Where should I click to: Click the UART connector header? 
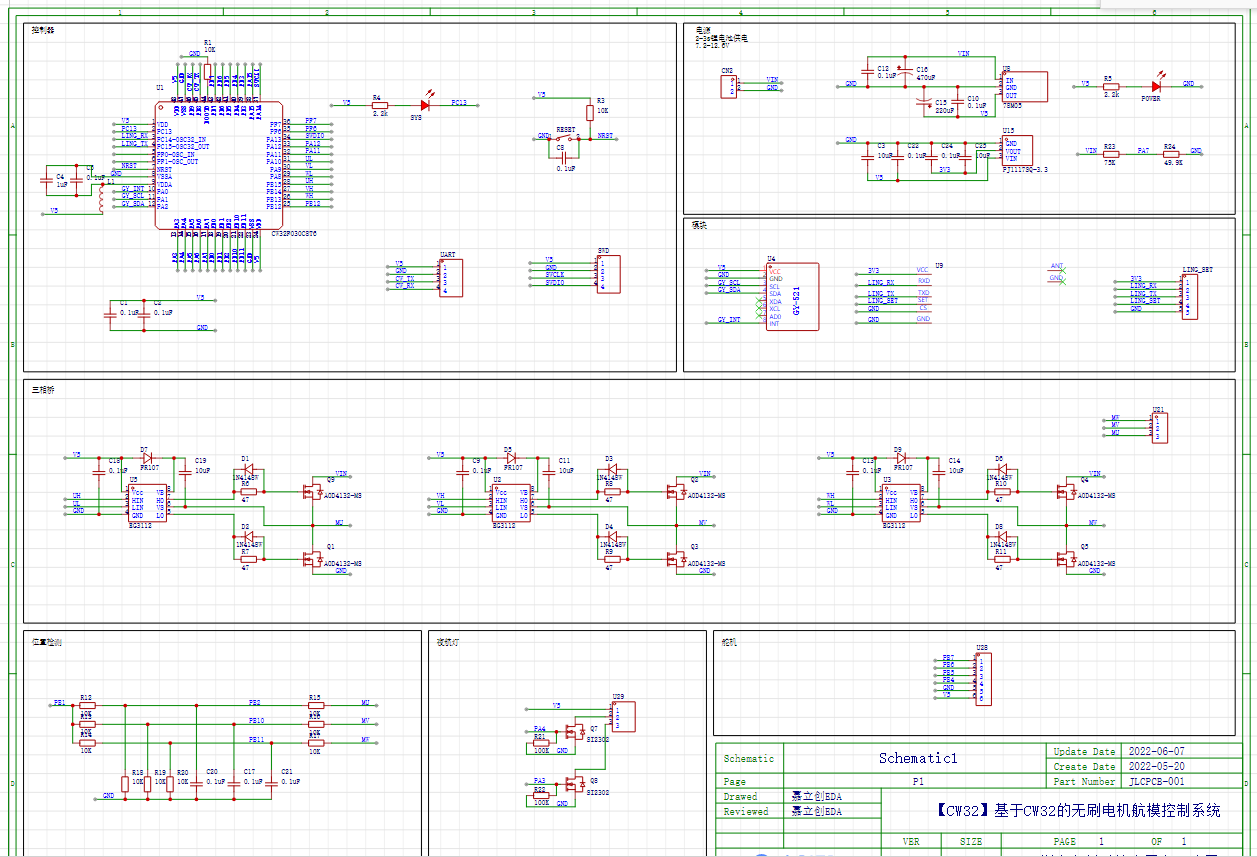pos(450,277)
